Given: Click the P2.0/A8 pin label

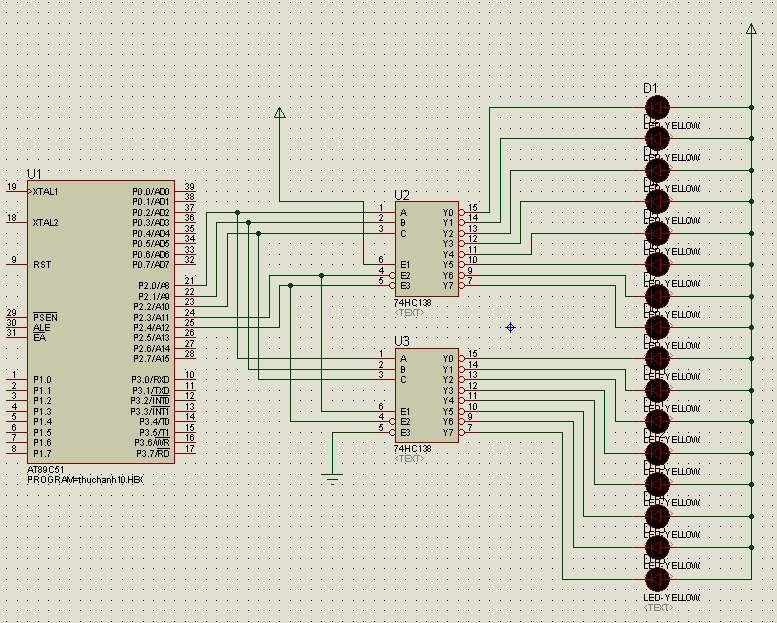Looking at the screenshot, I should pyautogui.click(x=154, y=286).
